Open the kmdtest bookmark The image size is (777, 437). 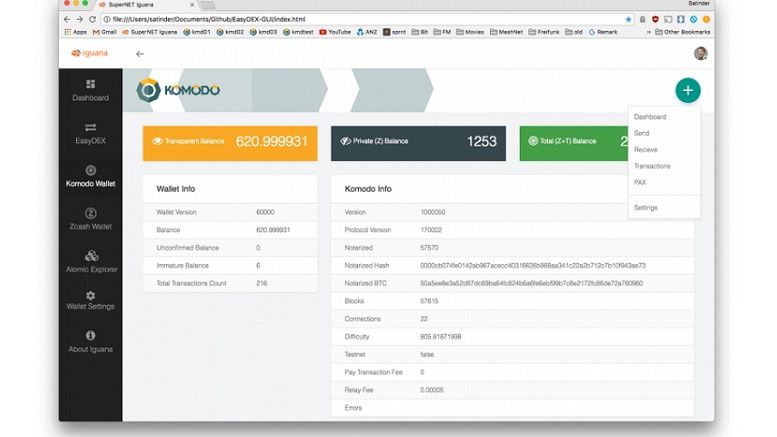pyautogui.click(x=298, y=32)
